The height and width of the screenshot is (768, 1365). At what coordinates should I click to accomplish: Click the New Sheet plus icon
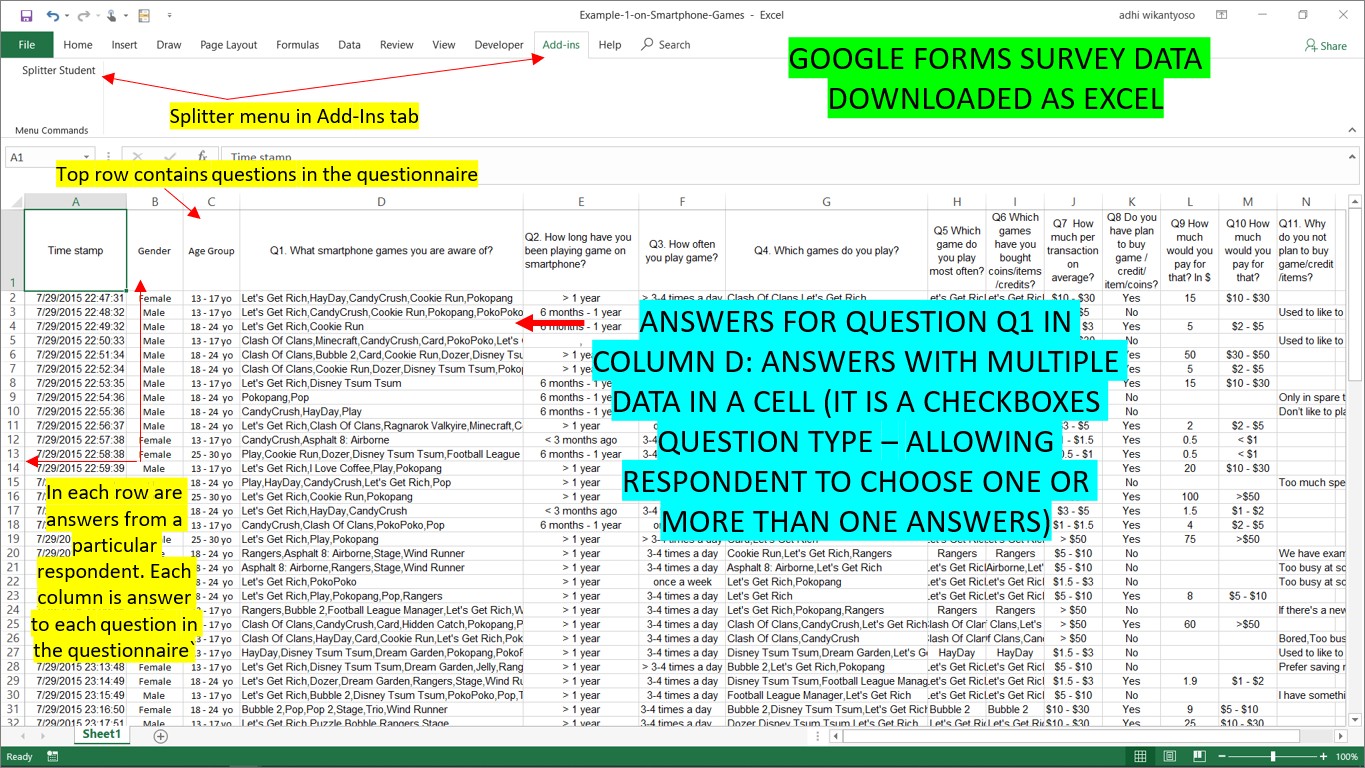(x=160, y=735)
